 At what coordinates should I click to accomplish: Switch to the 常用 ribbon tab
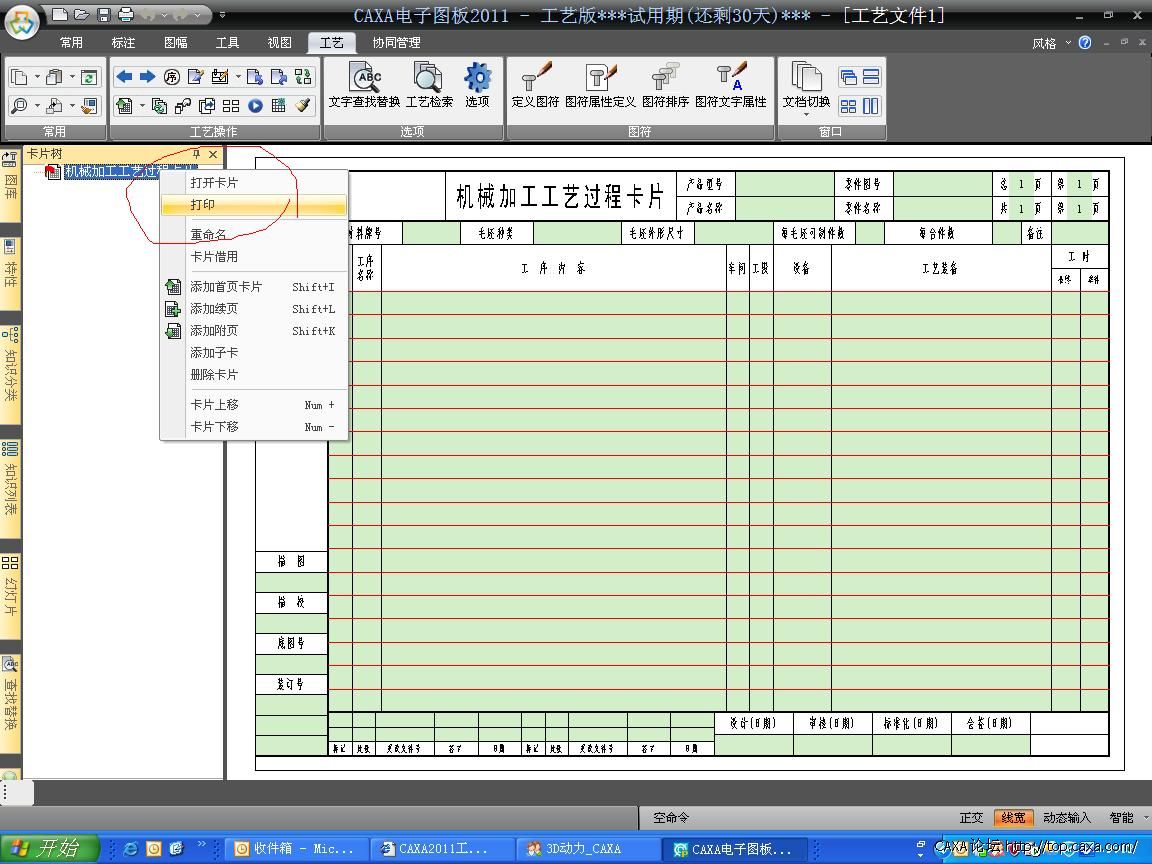71,43
